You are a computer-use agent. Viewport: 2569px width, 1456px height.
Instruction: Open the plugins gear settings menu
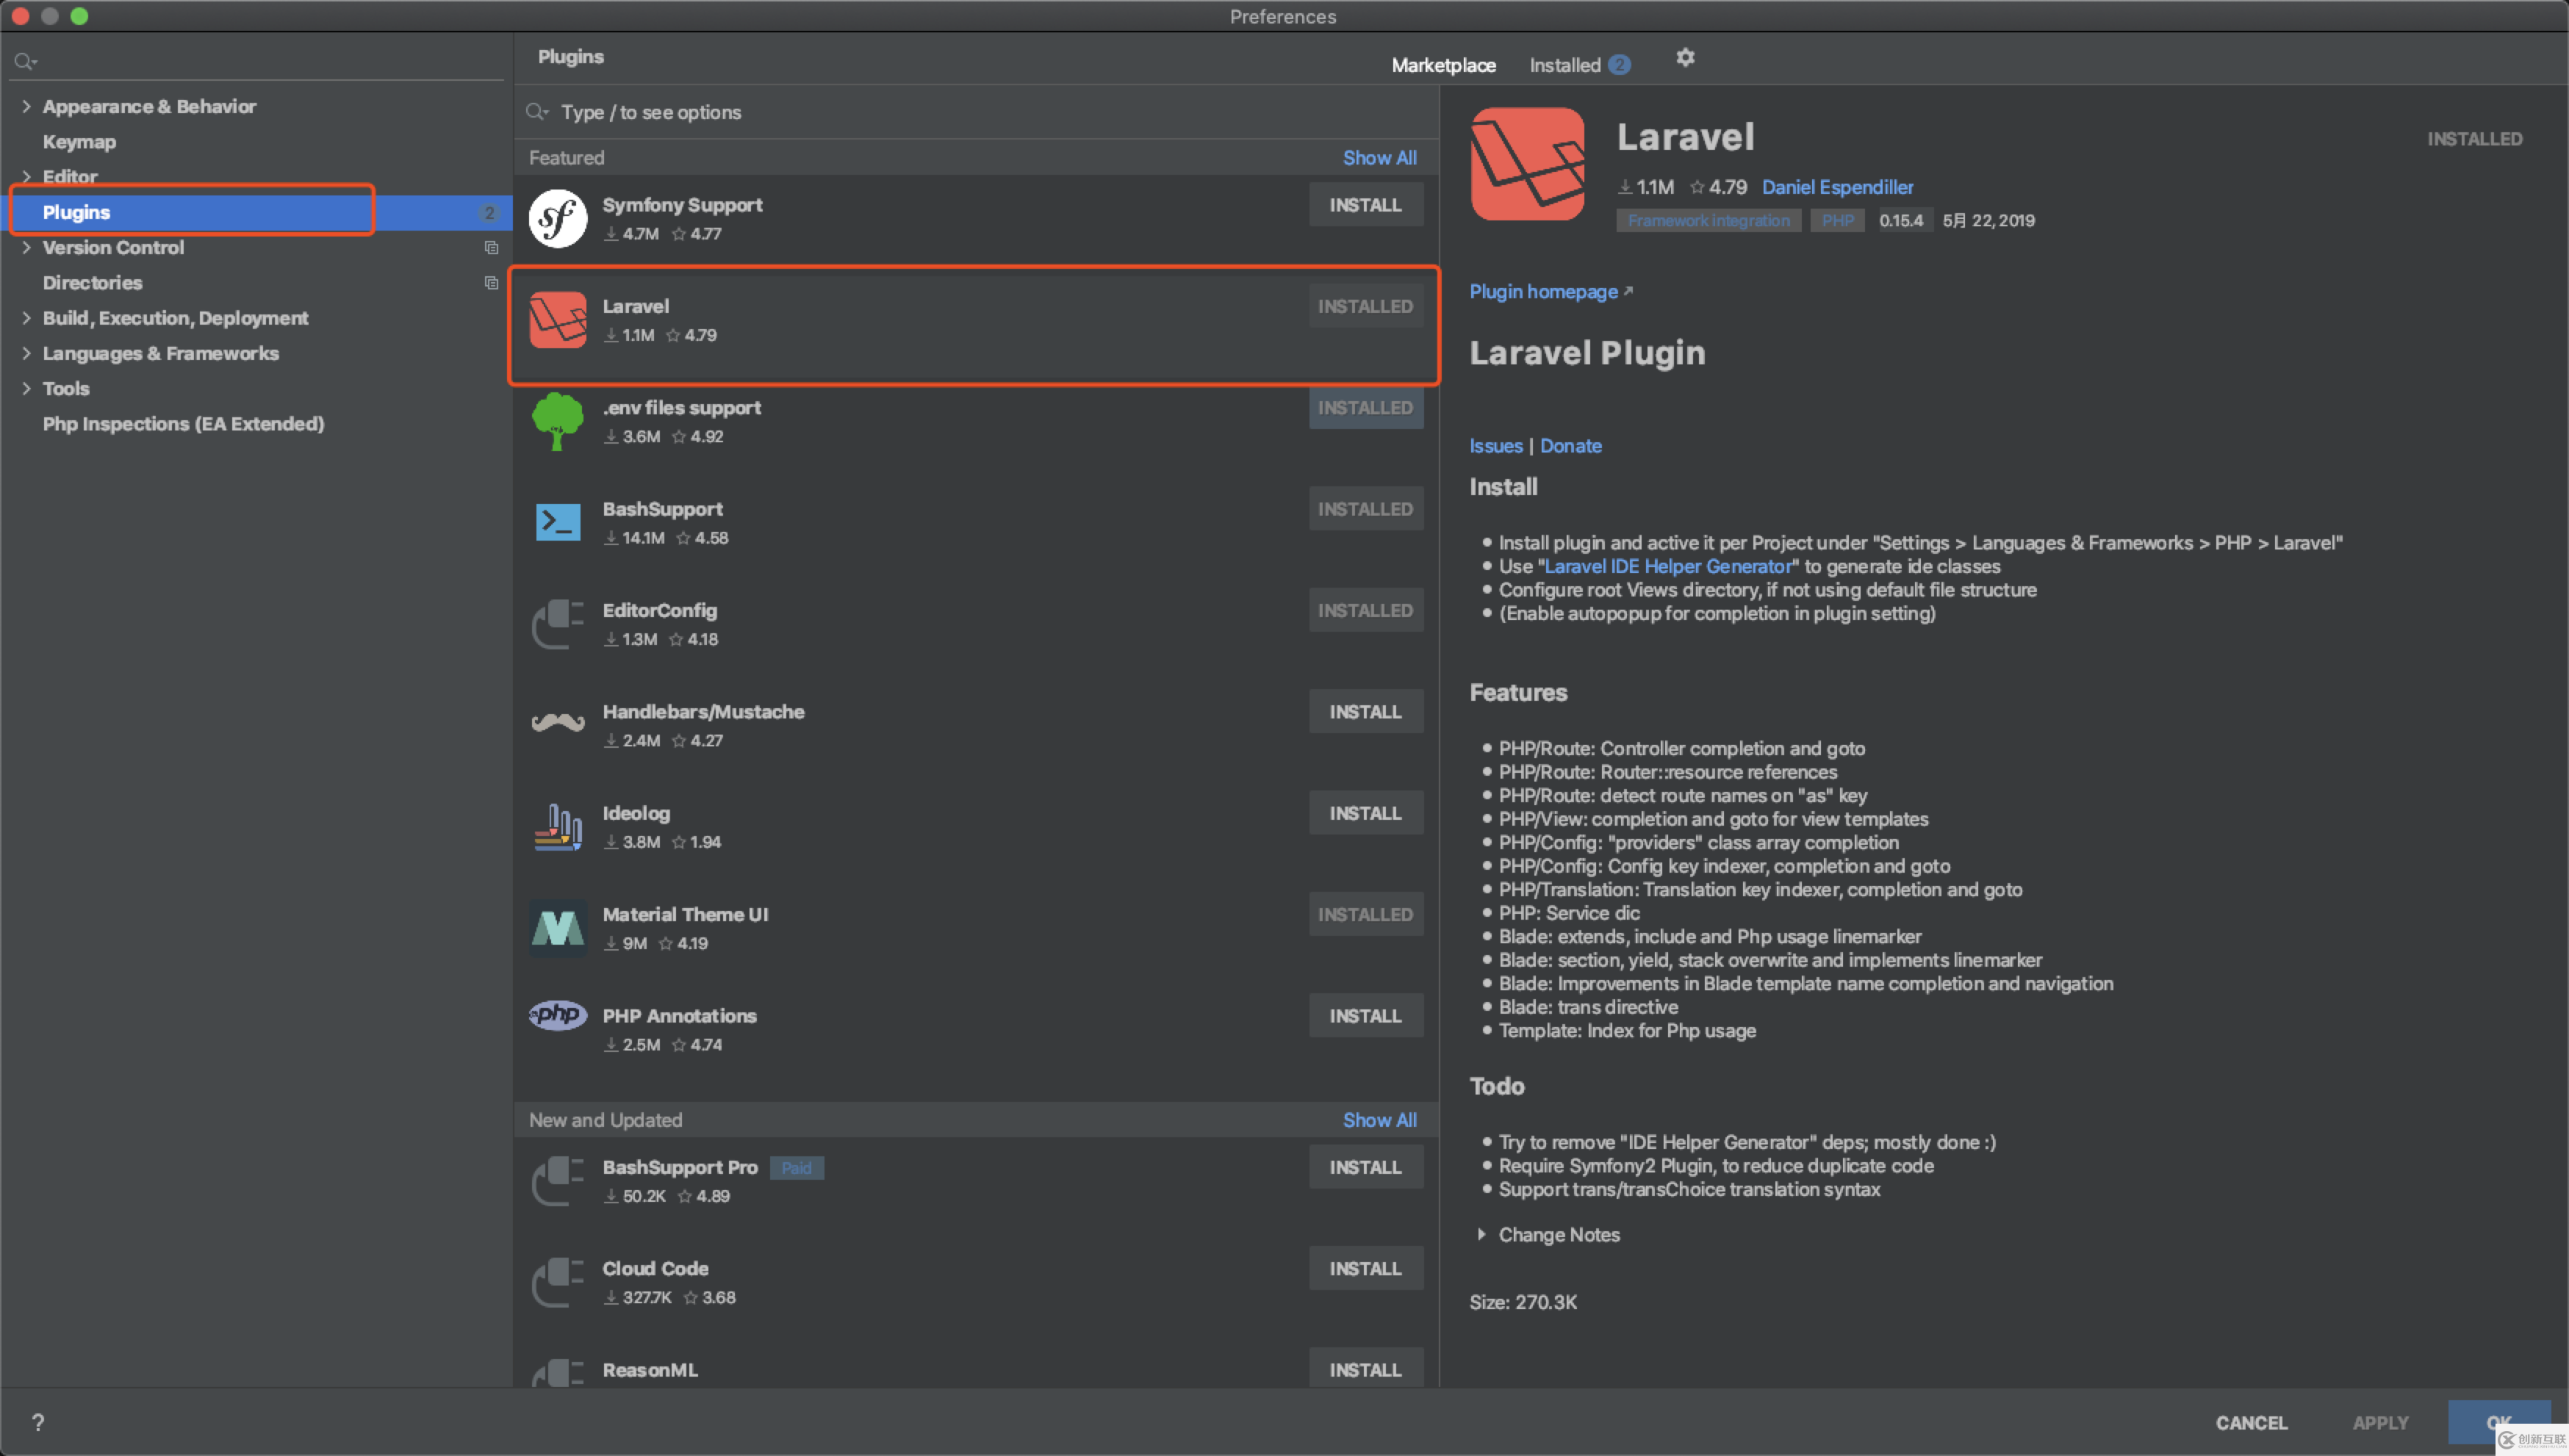click(1685, 58)
